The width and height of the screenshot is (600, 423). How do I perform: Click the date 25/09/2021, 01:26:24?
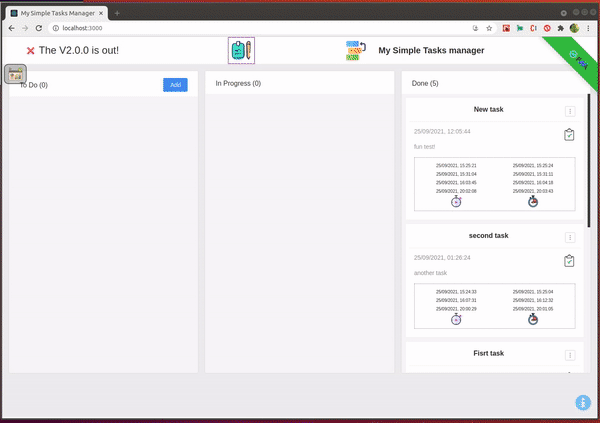442,258
